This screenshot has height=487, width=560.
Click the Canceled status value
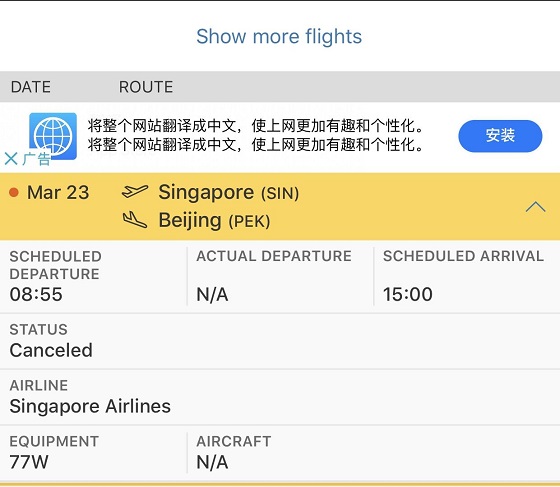[51, 350]
